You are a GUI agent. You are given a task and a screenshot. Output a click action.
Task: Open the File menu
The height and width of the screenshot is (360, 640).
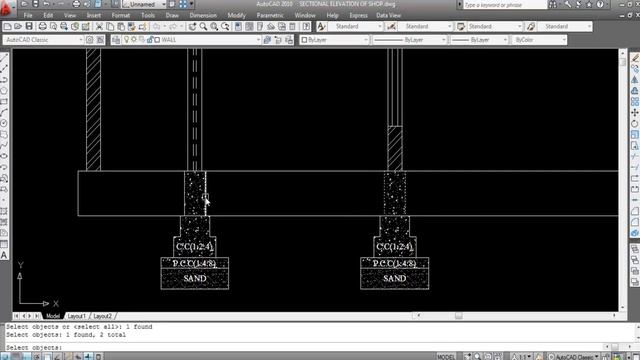click(28, 16)
